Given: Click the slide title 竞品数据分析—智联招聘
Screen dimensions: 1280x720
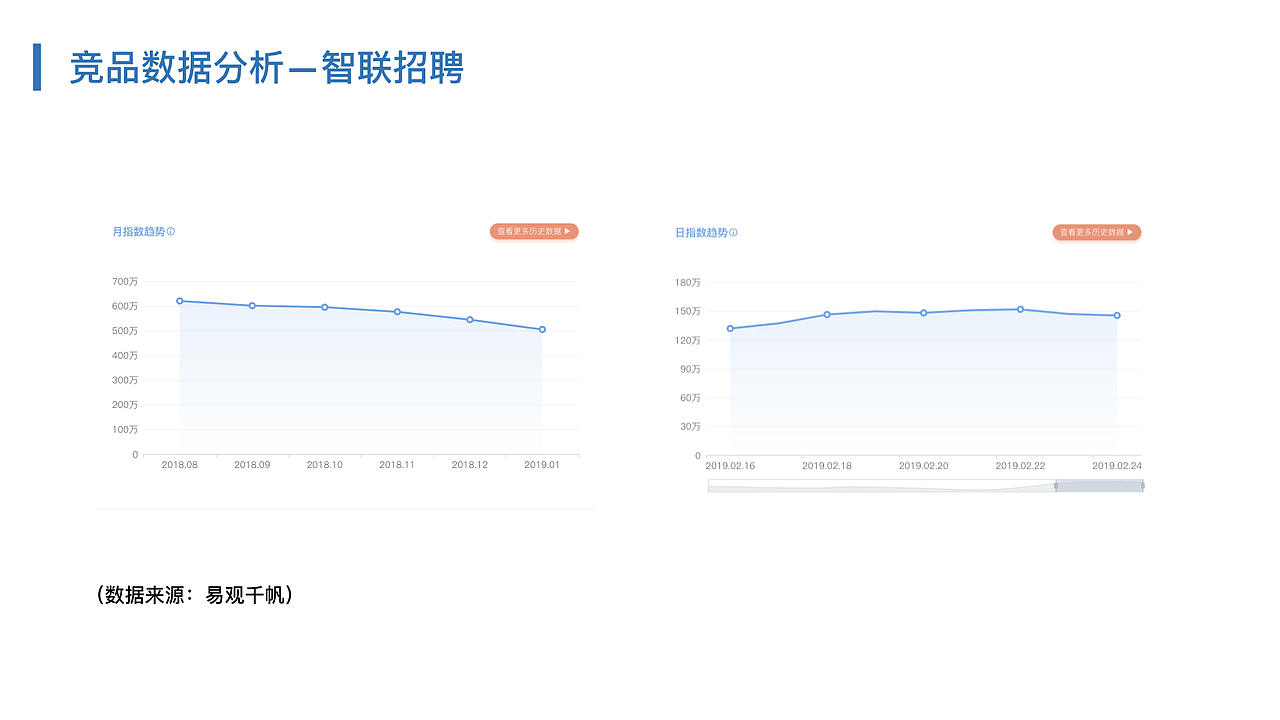Looking at the screenshot, I should (267, 68).
